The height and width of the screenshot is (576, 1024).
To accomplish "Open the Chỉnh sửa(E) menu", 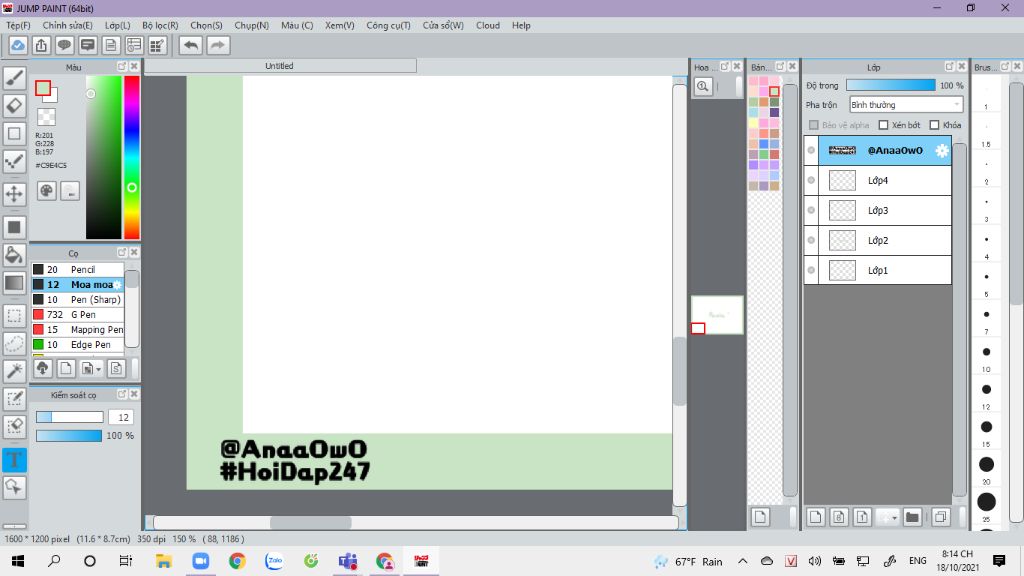I will coord(67,25).
